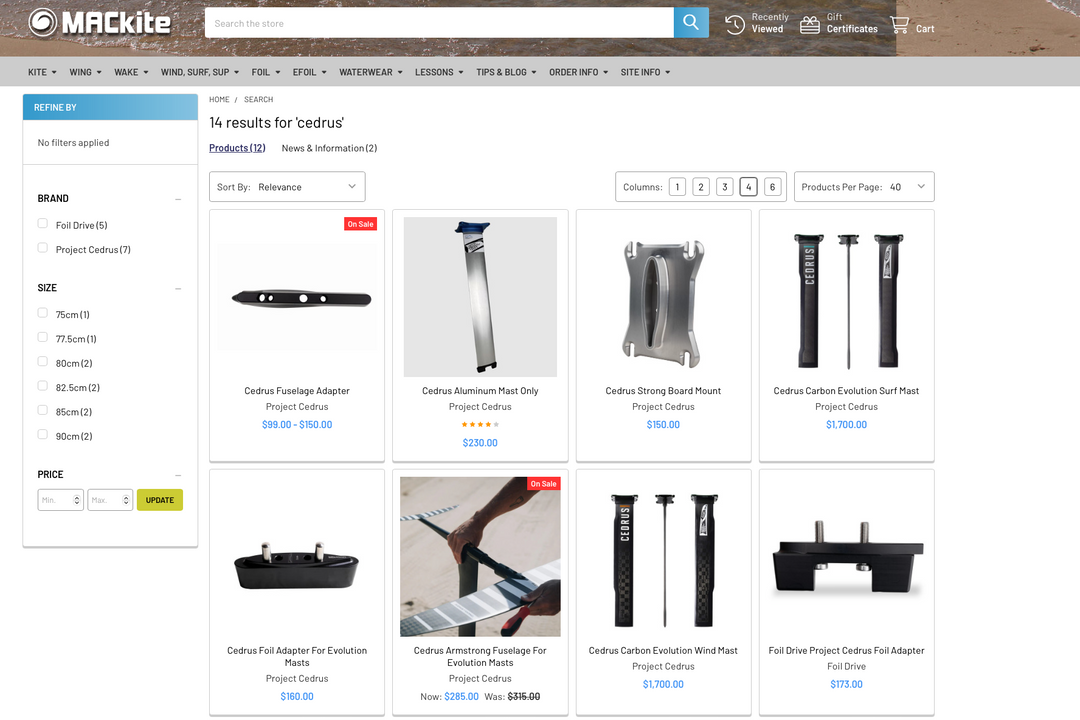Collapse the Size filter section
The image size is (1080, 720).
tap(178, 288)
